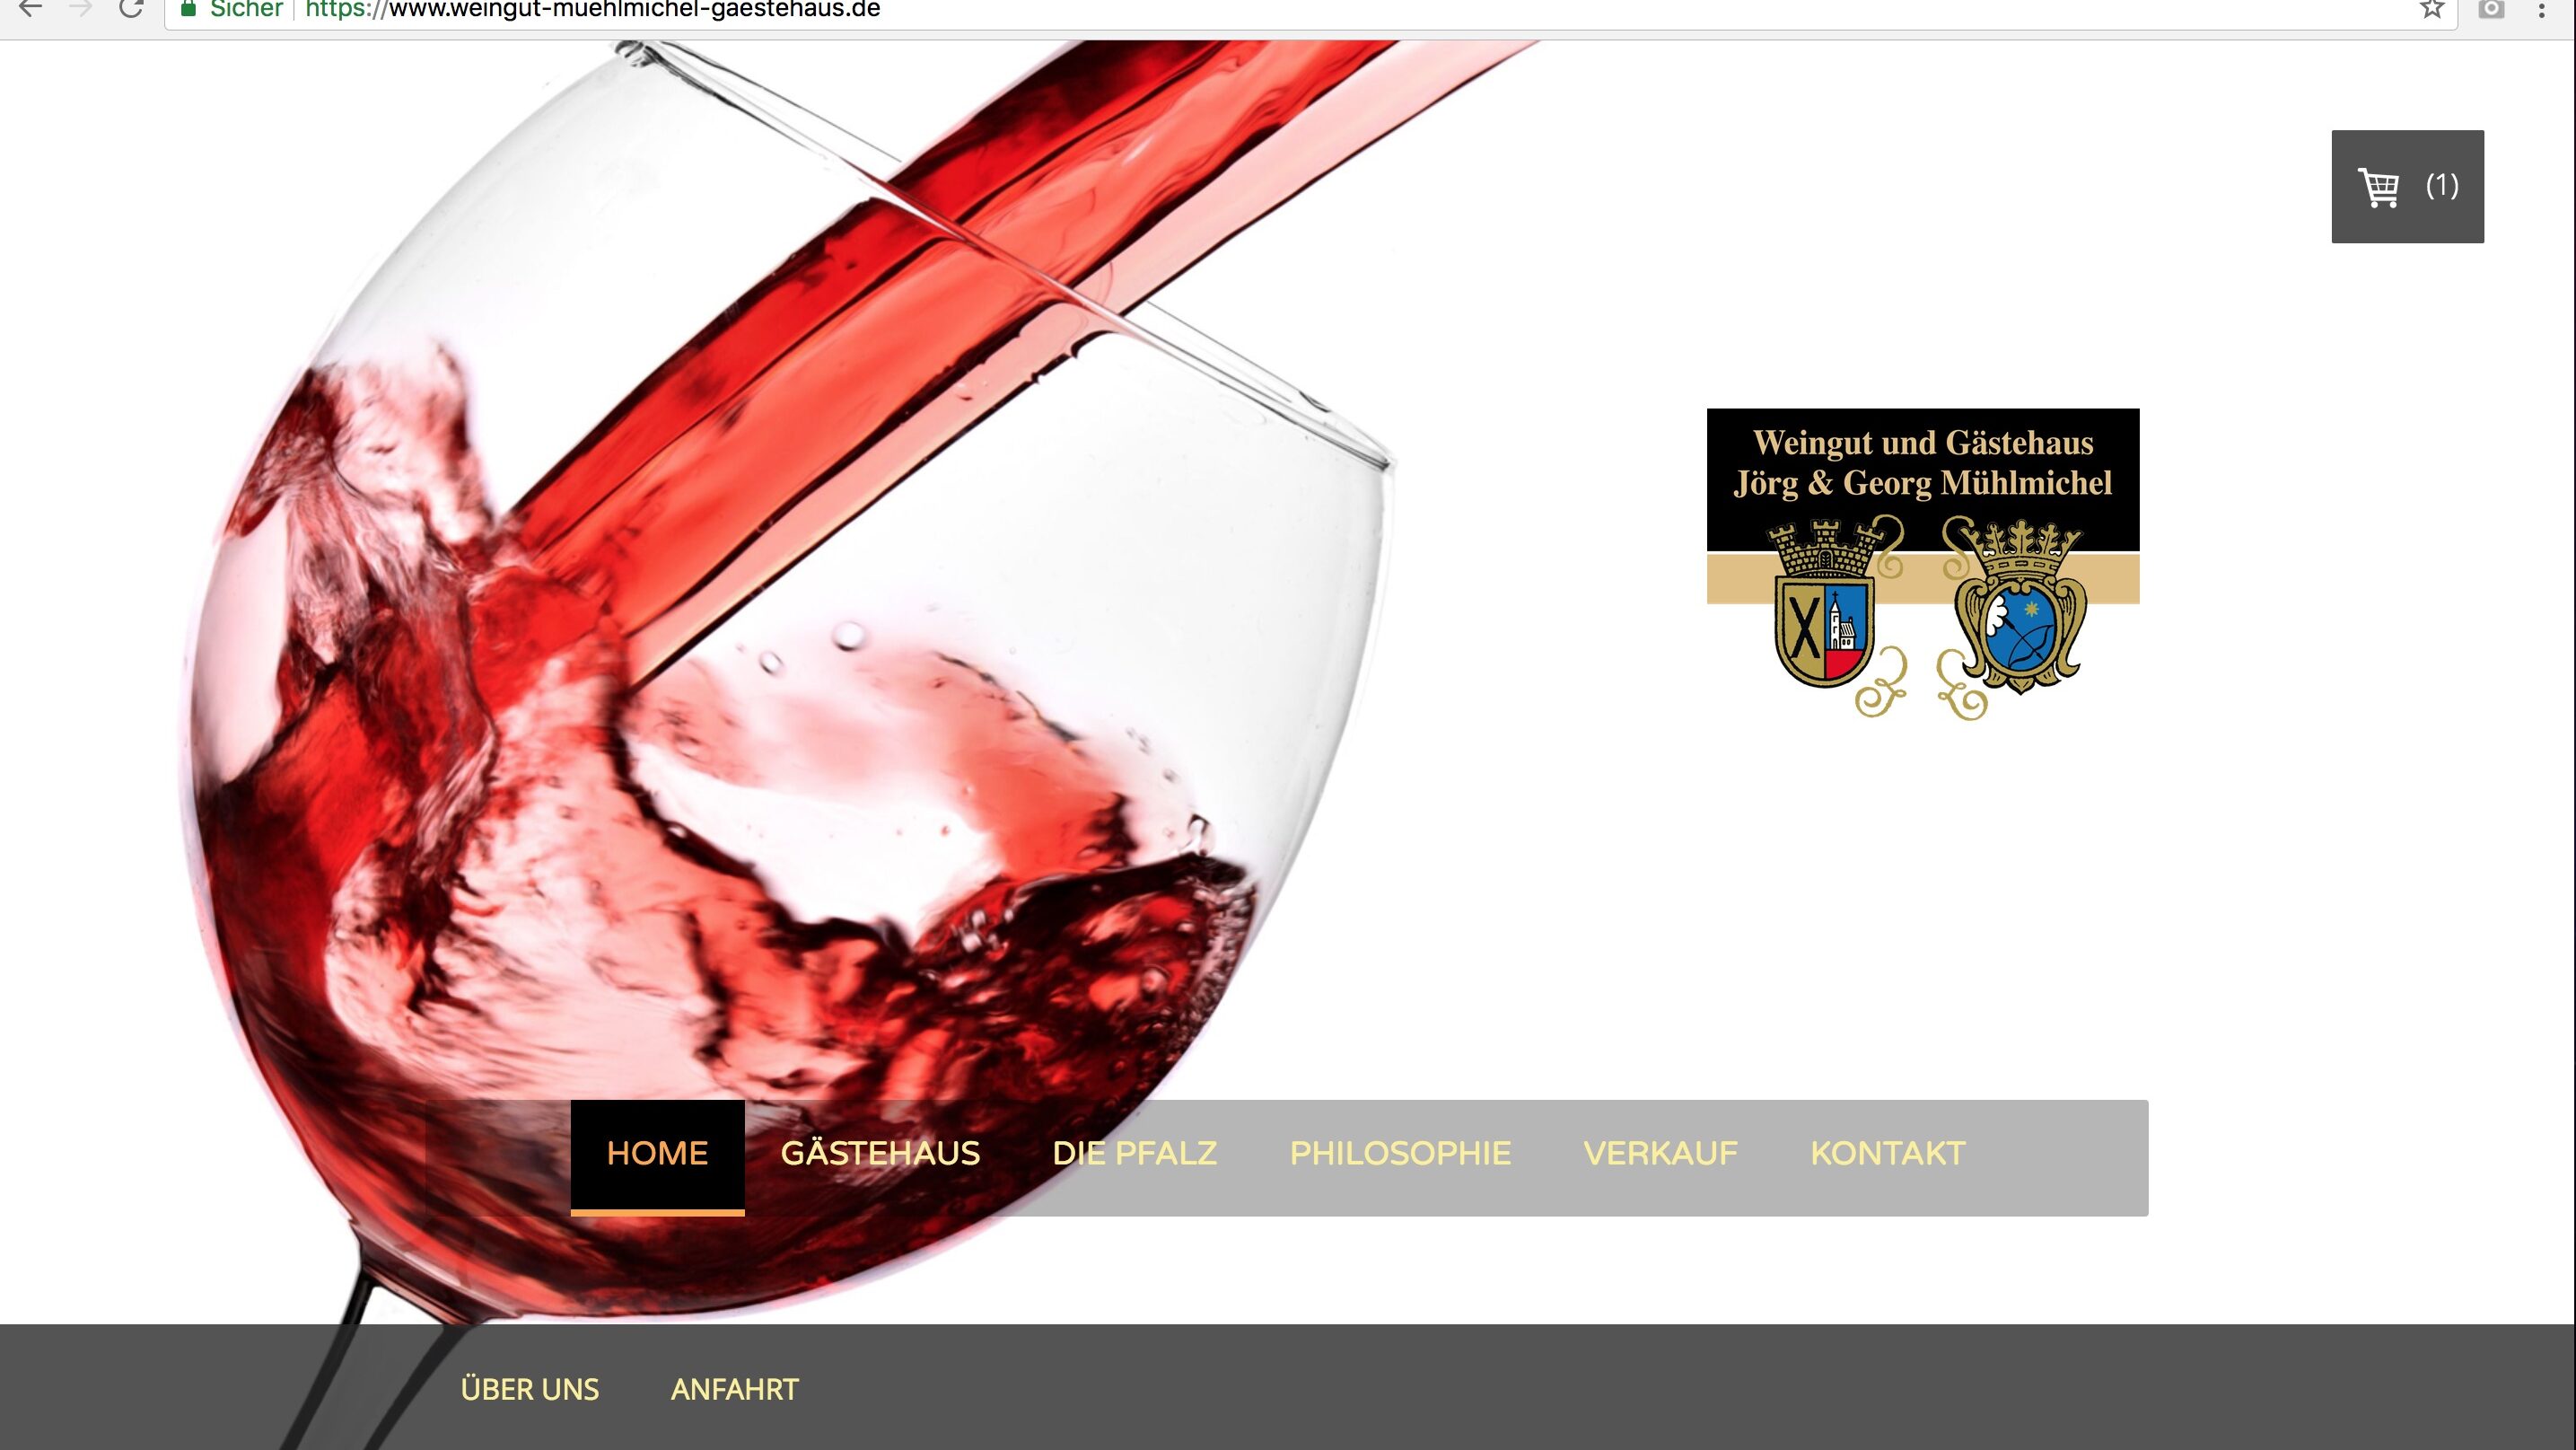Open the KONTAKT page
This screenshot has width=2576, height=1450.
(1888, 1153)
